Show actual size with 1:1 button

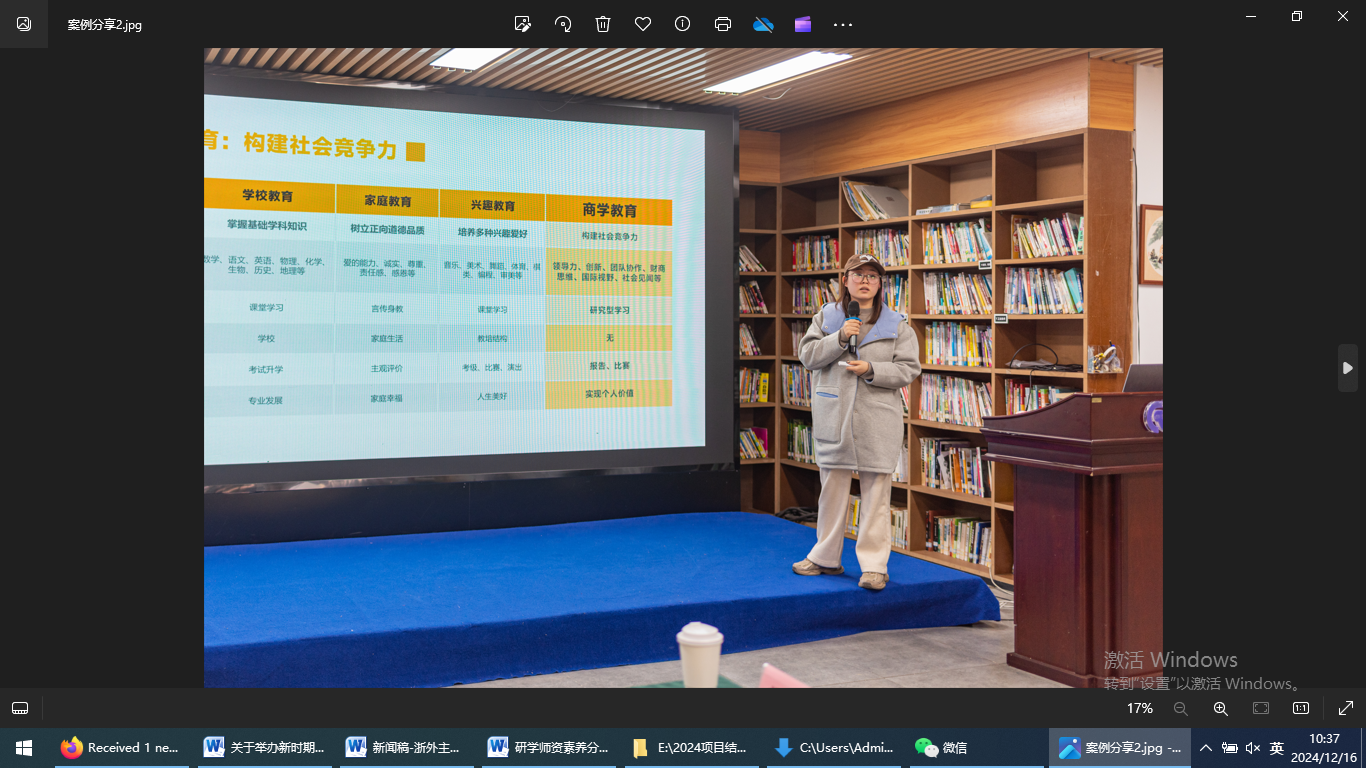click(1300, 708)
